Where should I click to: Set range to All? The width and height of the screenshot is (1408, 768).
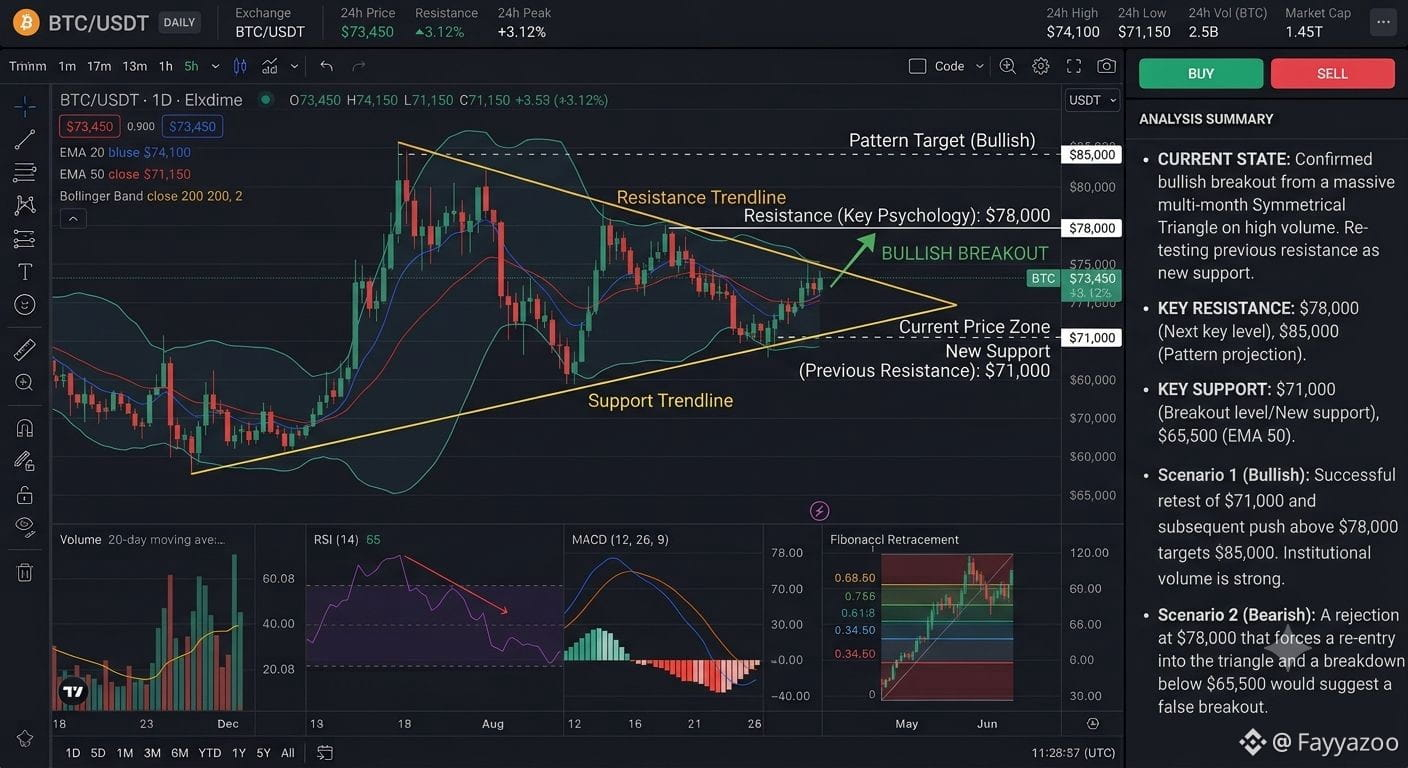point(288,752)
